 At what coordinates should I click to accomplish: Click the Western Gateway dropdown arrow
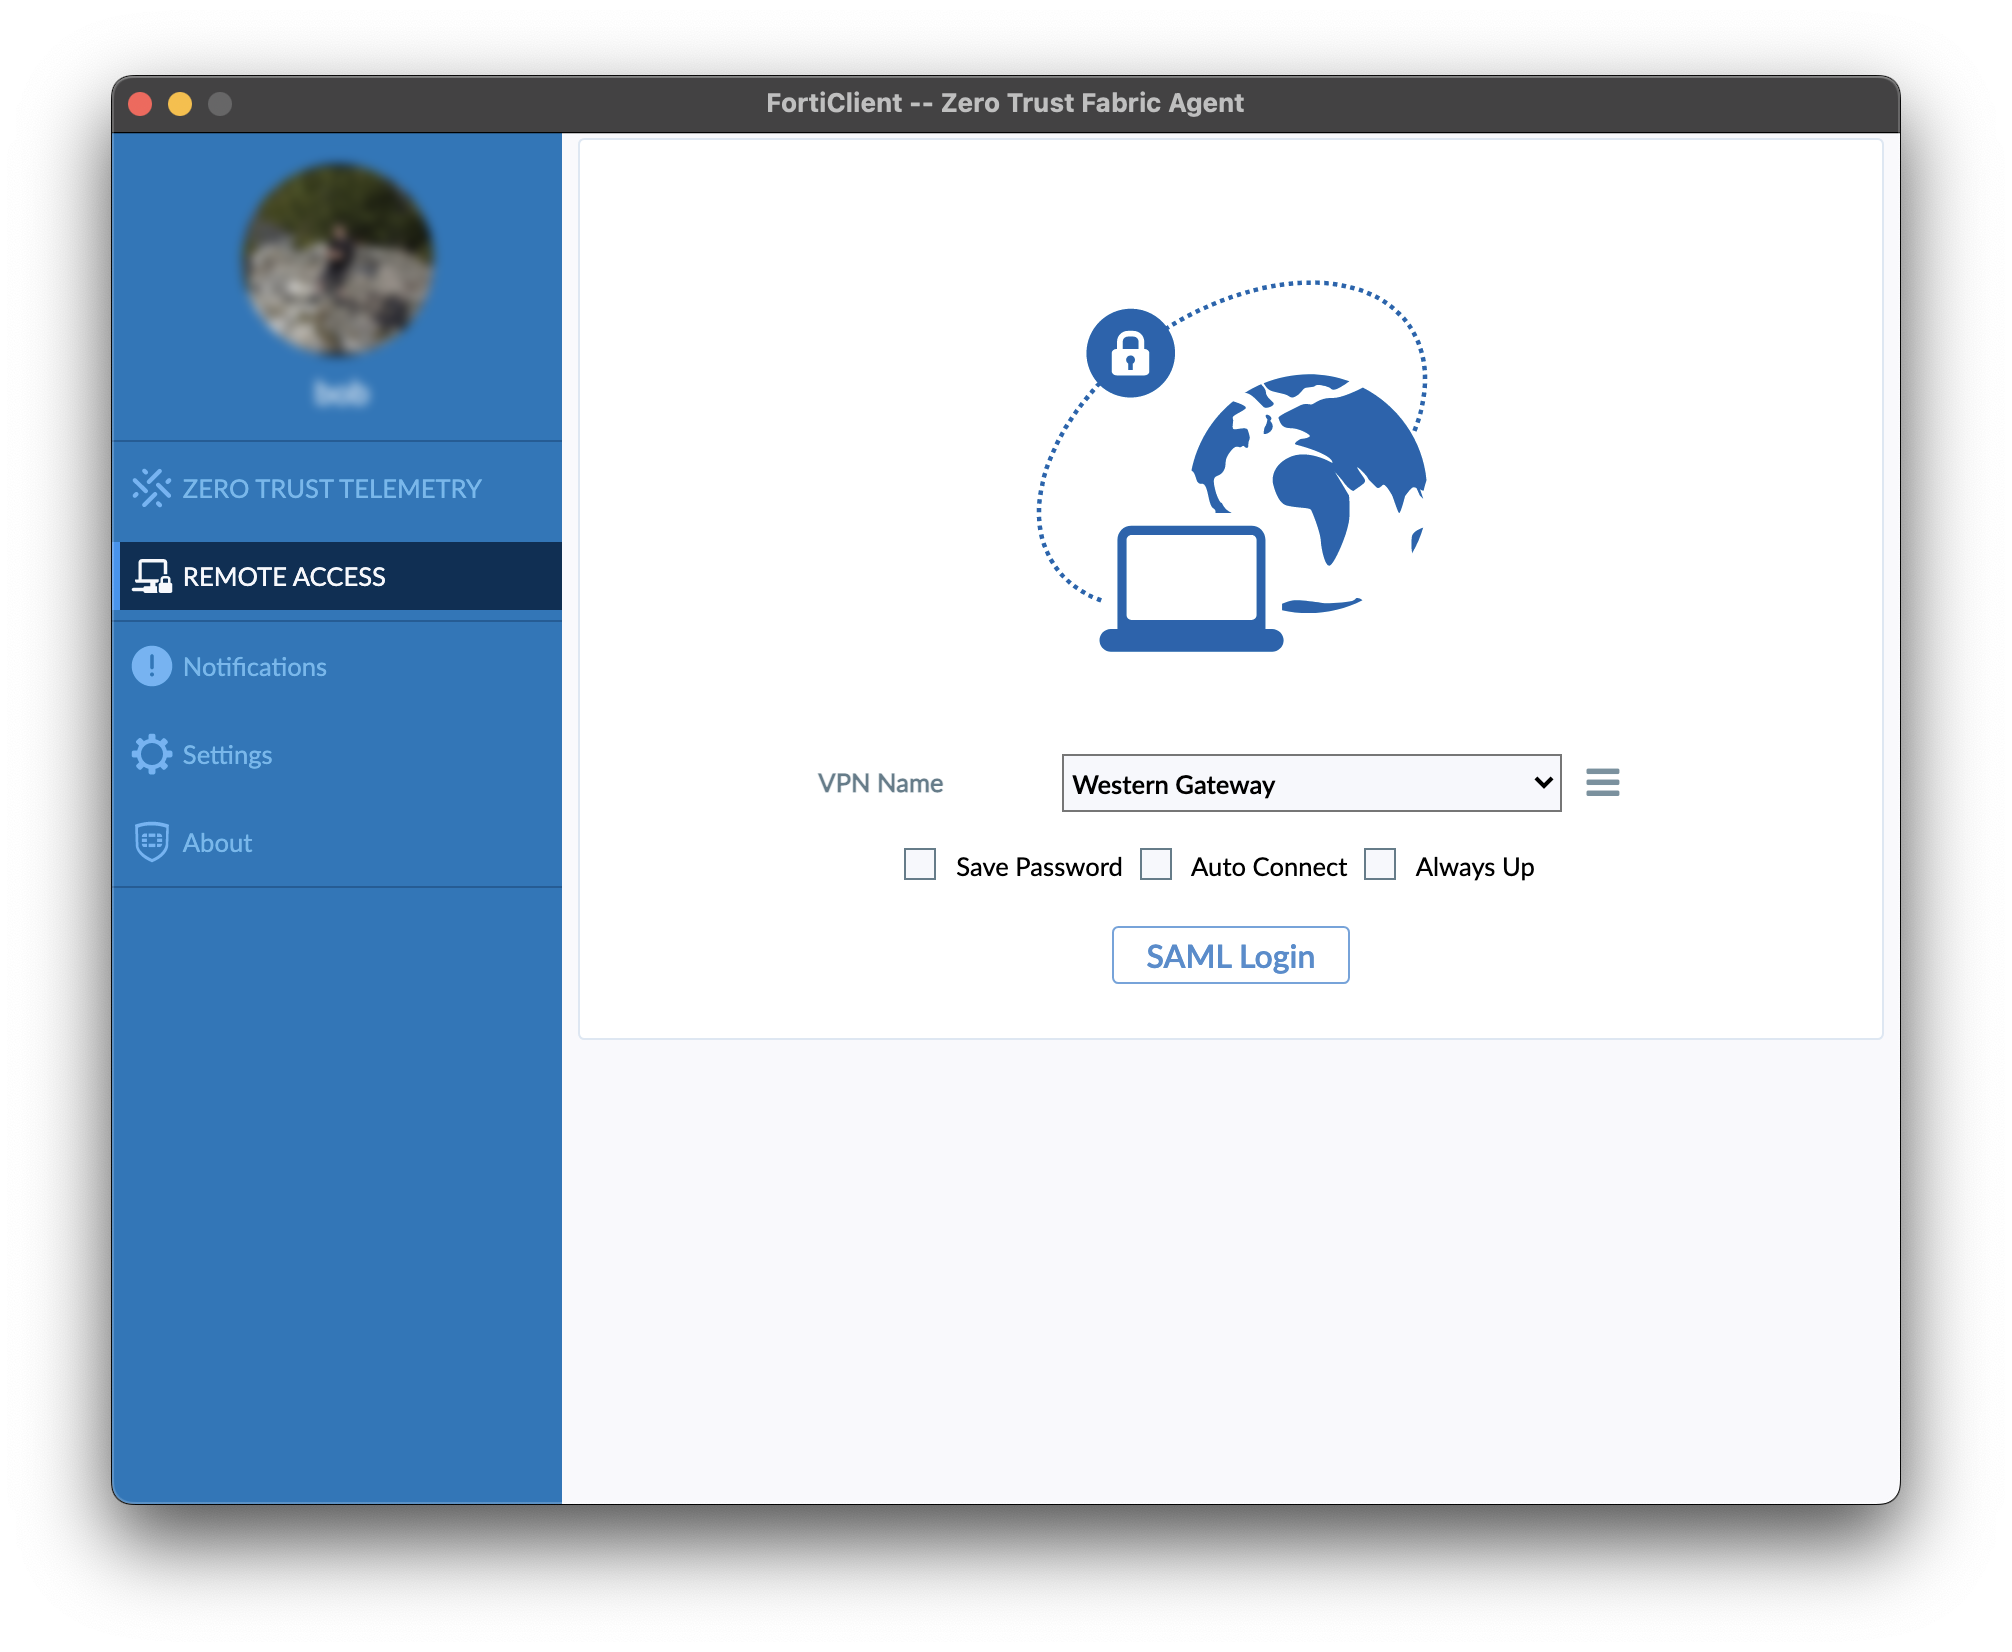point(1542,783)
